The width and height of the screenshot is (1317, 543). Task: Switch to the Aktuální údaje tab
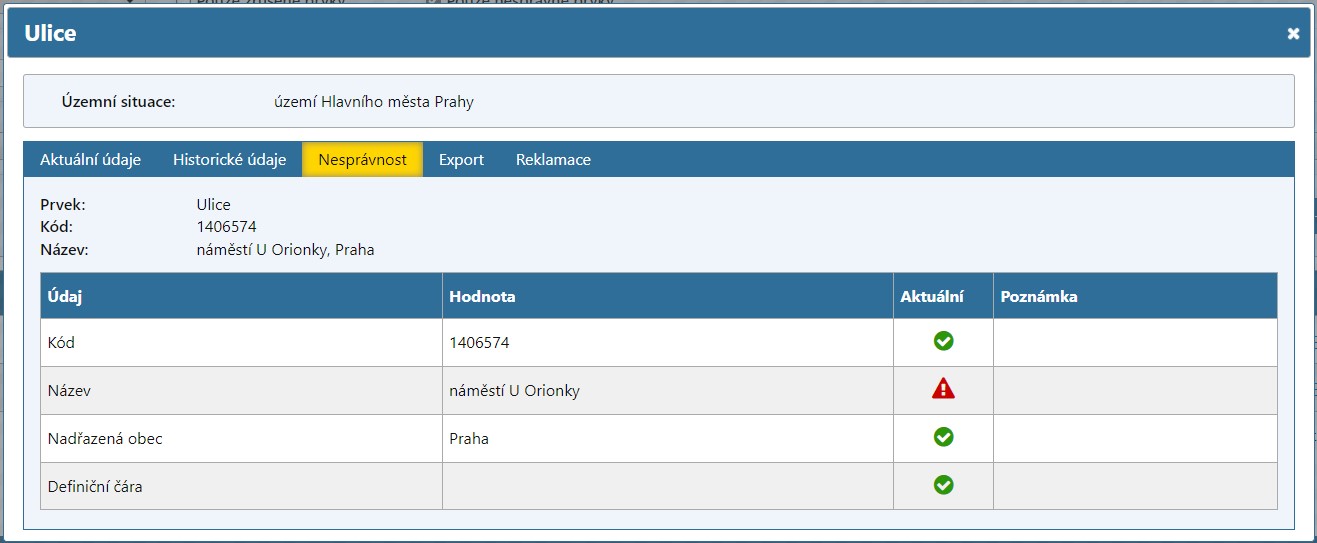click(90, 160)
